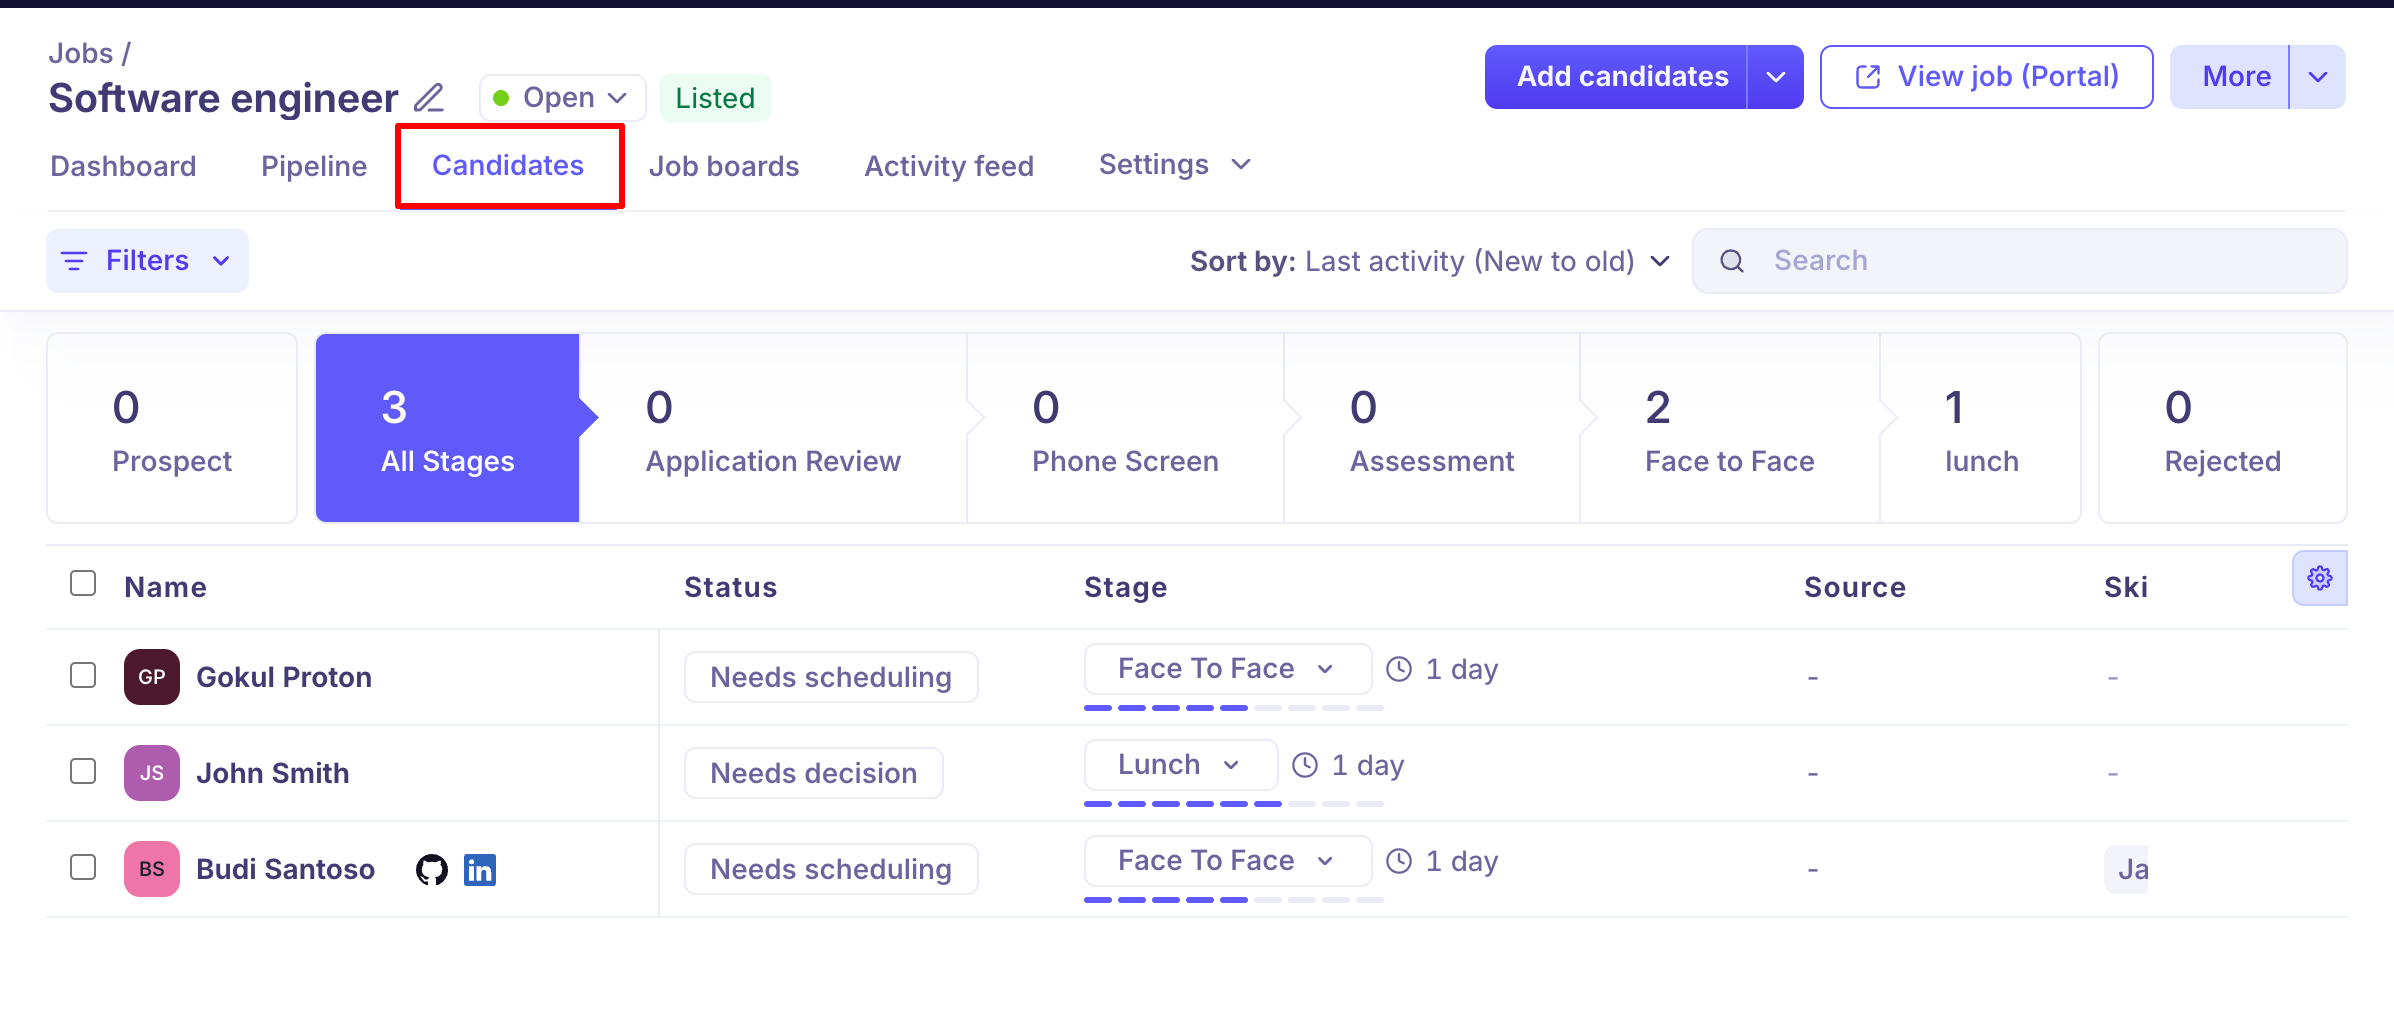
Task: Open View job (Portal) link
Action: [x=1986, y=77]
